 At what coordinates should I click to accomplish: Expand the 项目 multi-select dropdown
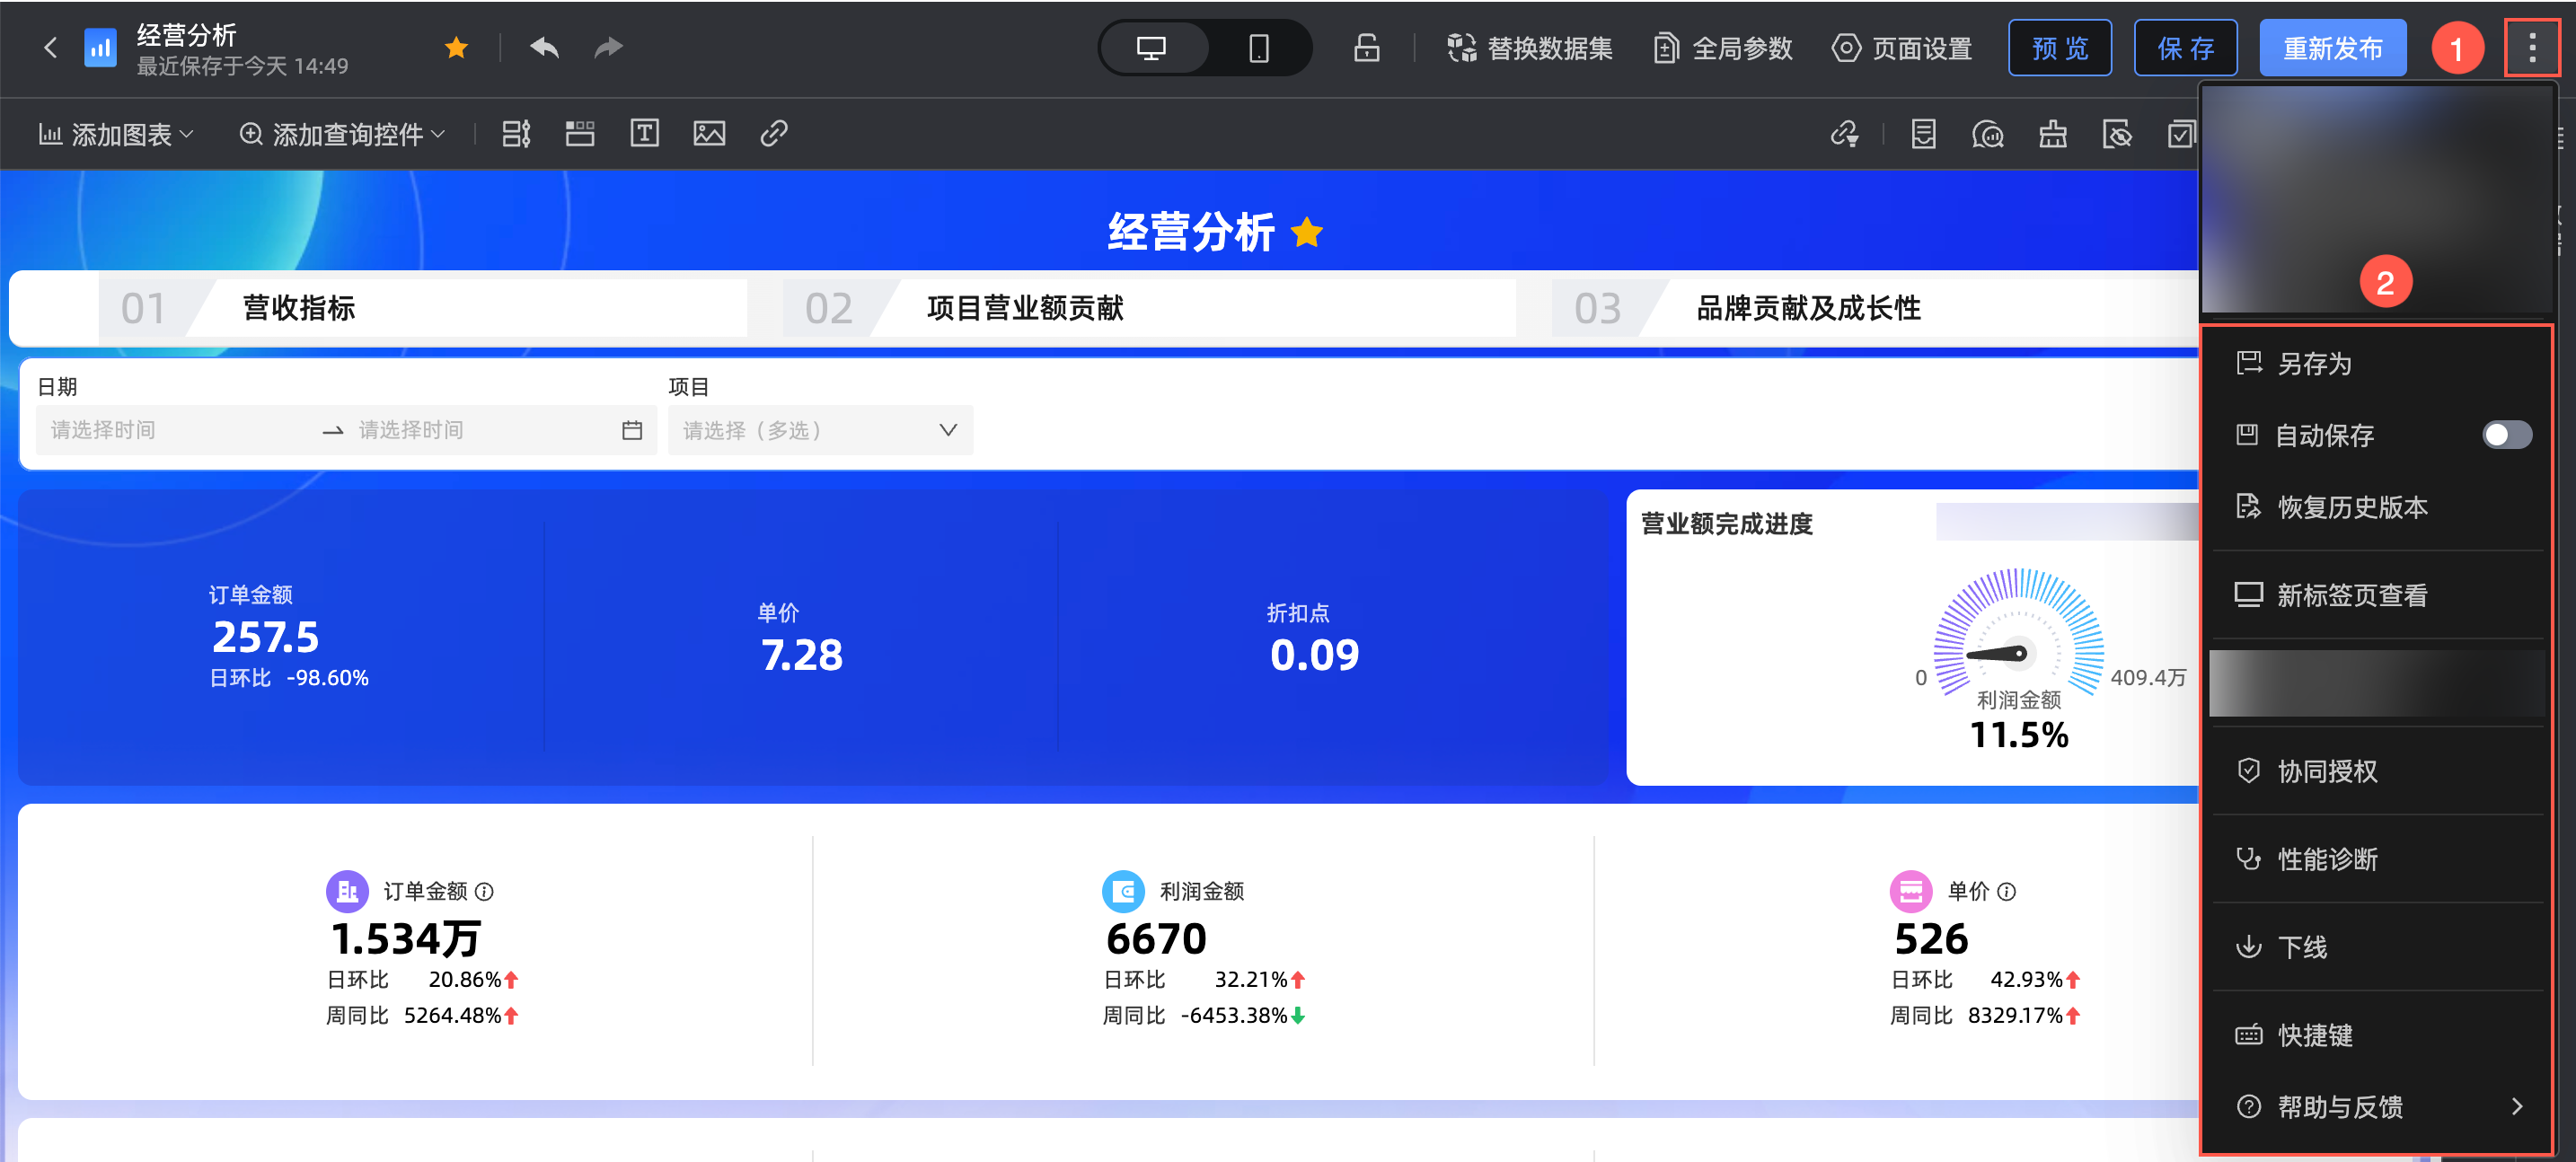[x=820, y=430]
